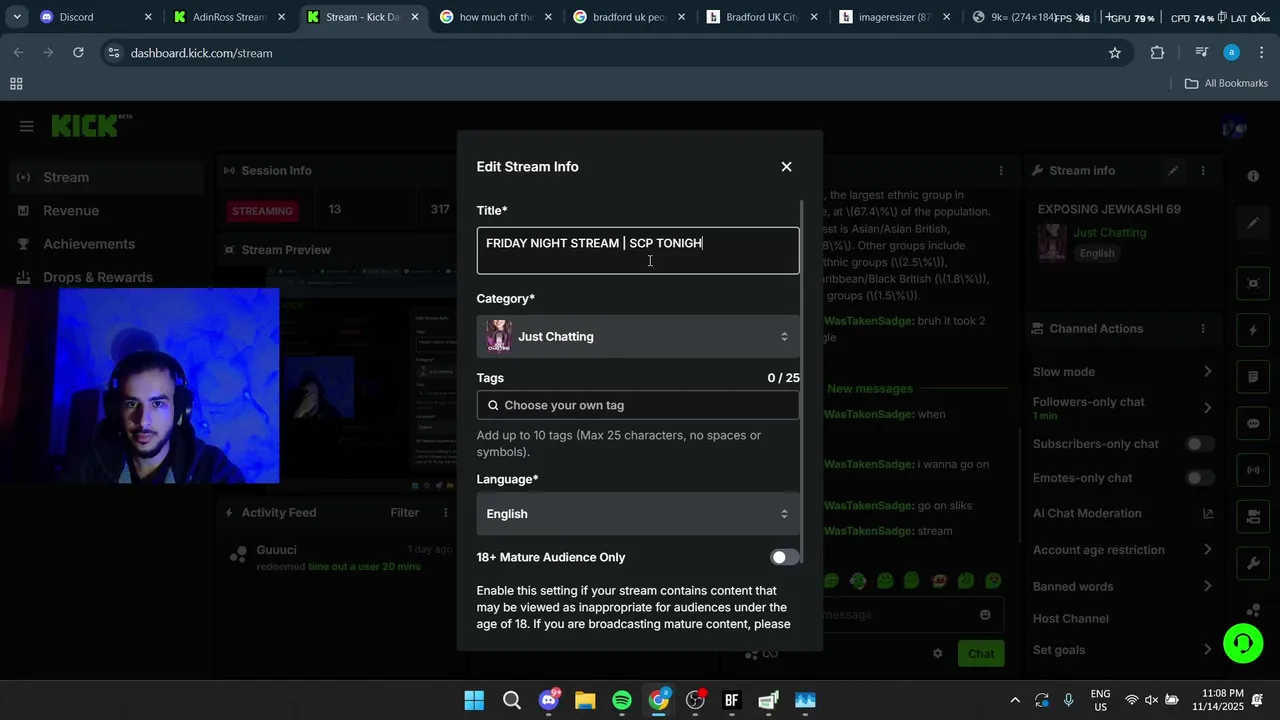1280x720 pixels.
Task: Click the STREAMING status badge
Action: coord(263,211)
